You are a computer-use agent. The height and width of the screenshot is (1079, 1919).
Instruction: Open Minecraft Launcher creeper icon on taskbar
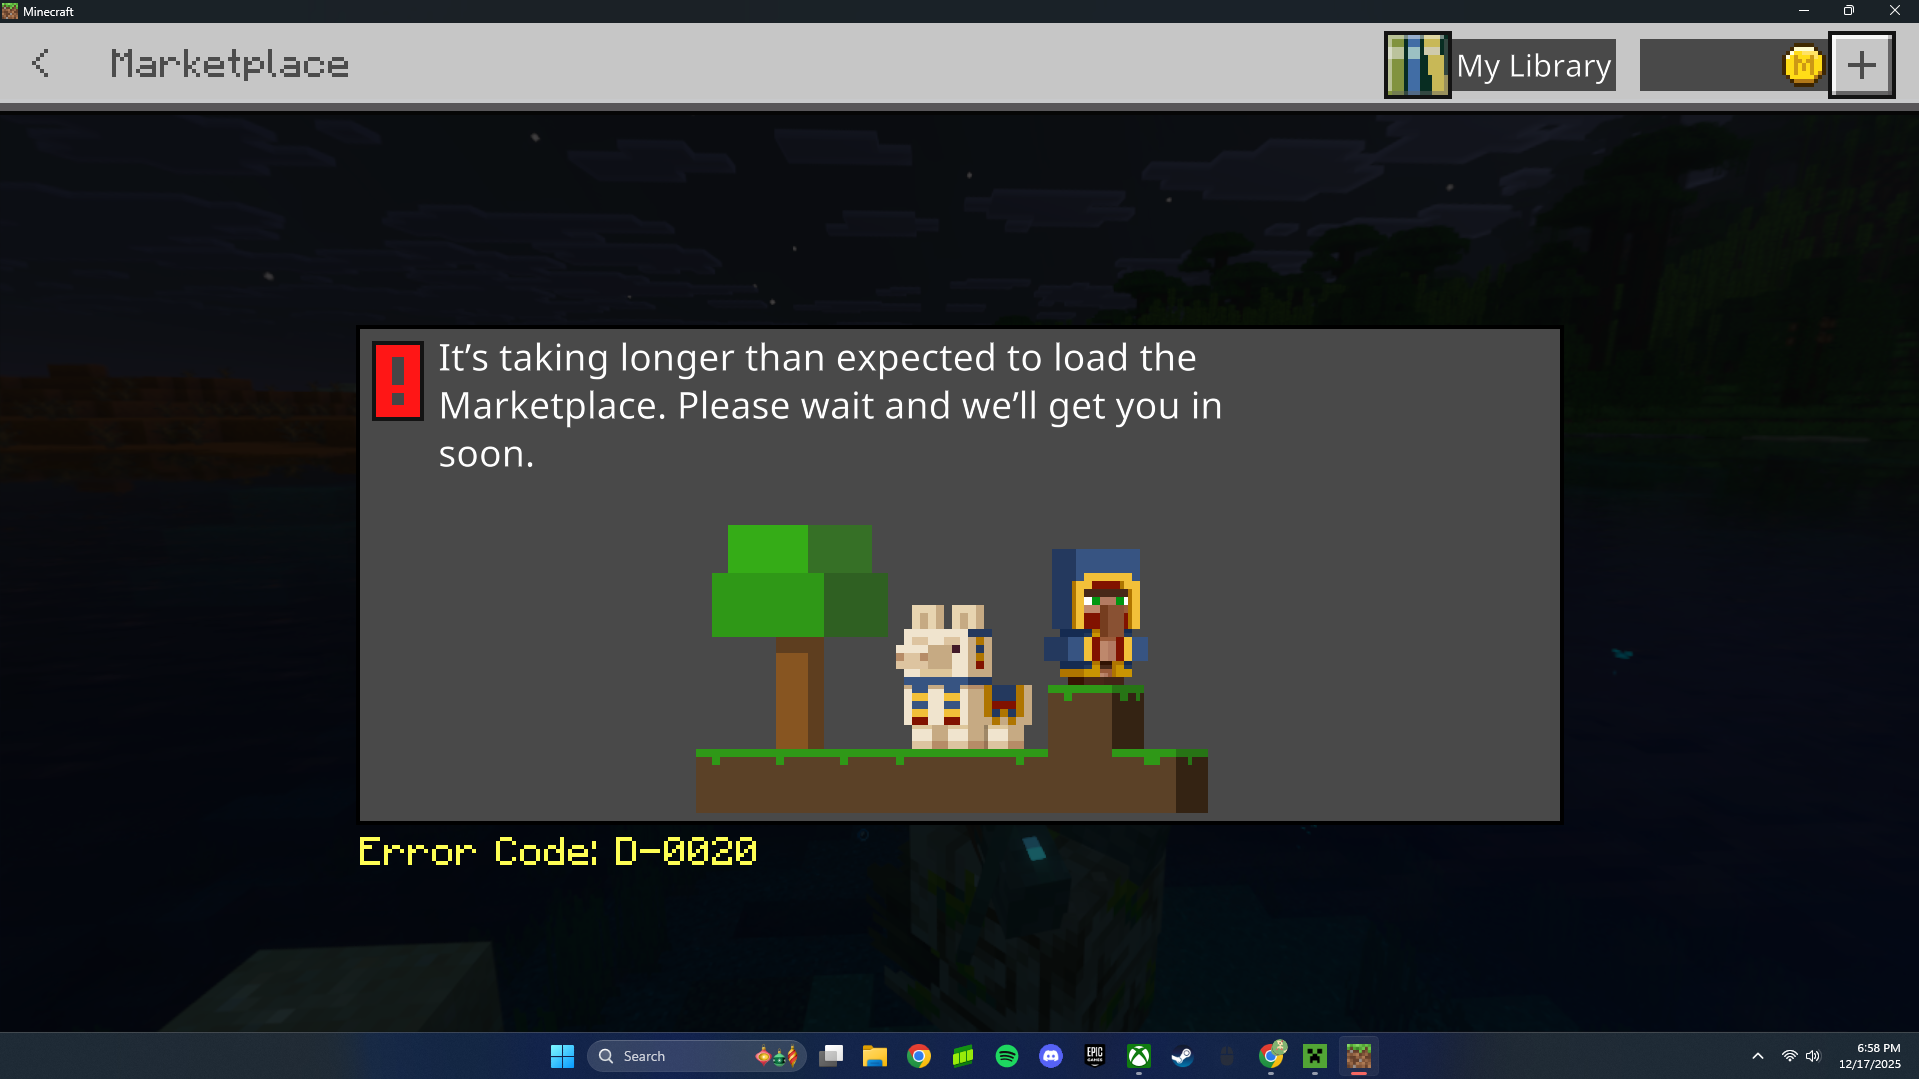(1315, 1056)
